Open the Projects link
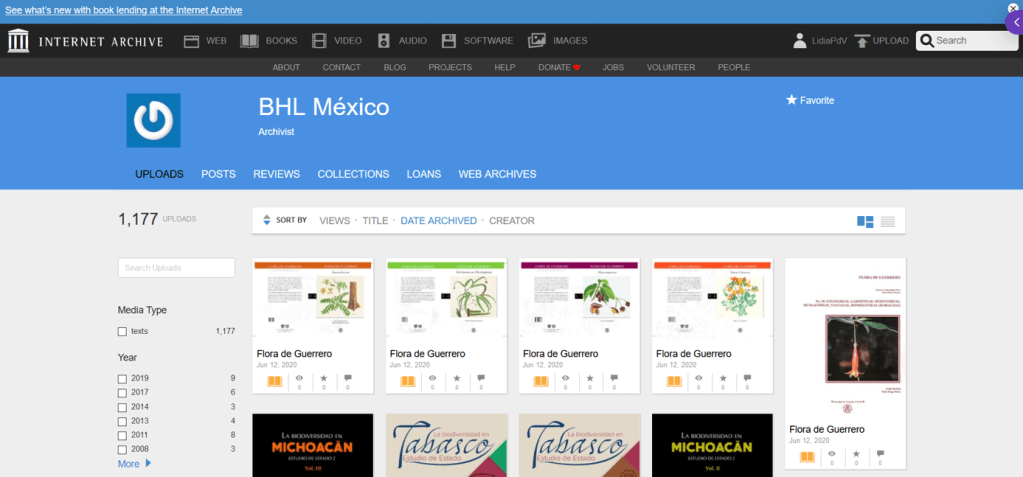Viewport: 1023px width, 477px height. pos(450,67)
